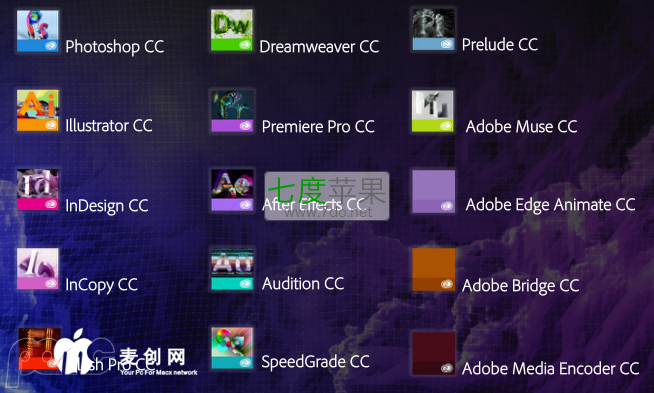
Task: Open the Audition CC Au icon
Action: coord(232,269)
